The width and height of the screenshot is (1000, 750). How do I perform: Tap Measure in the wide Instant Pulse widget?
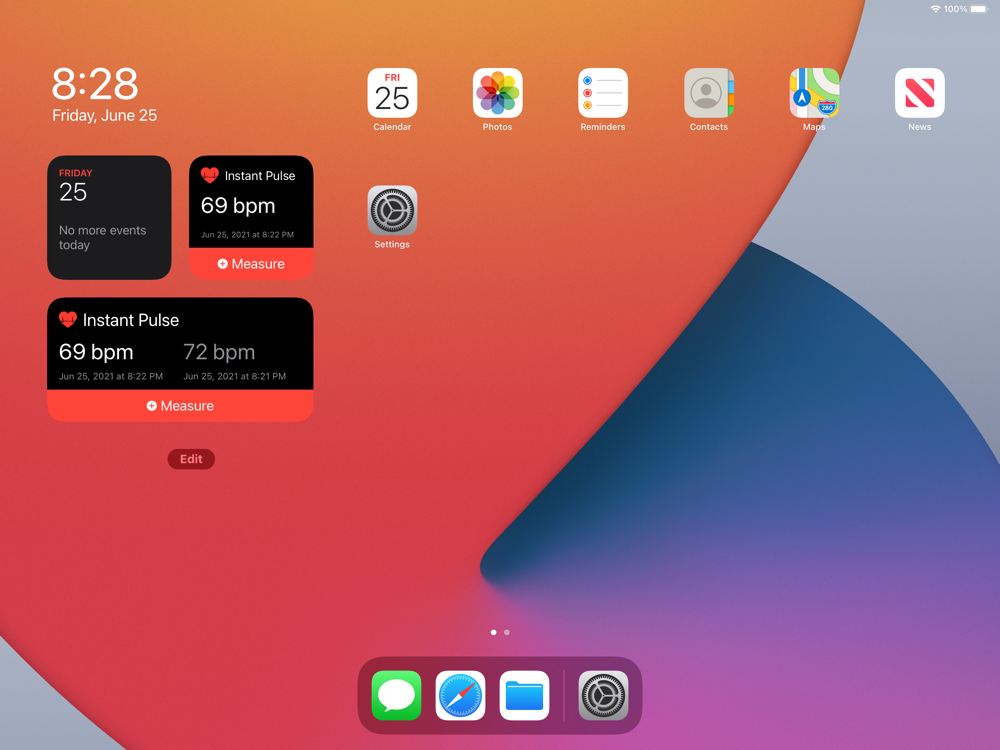tap(180, 406)
